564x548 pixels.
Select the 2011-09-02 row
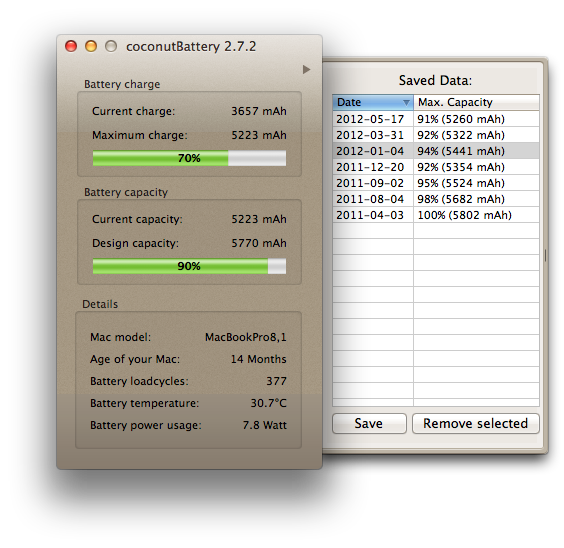point(436,183)
